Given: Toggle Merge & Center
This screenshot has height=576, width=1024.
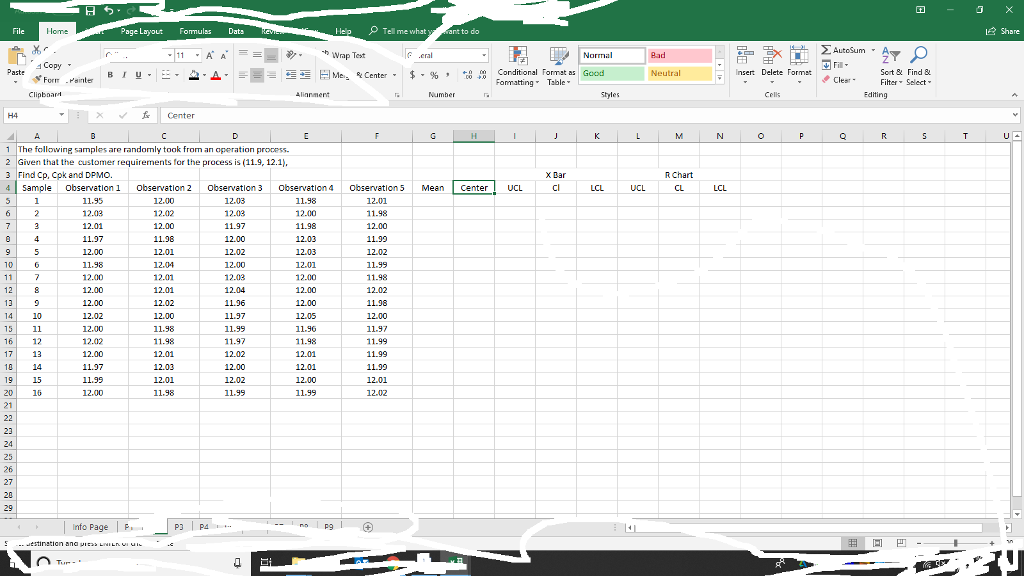Looking at the screenshot, I should [357, 74].
